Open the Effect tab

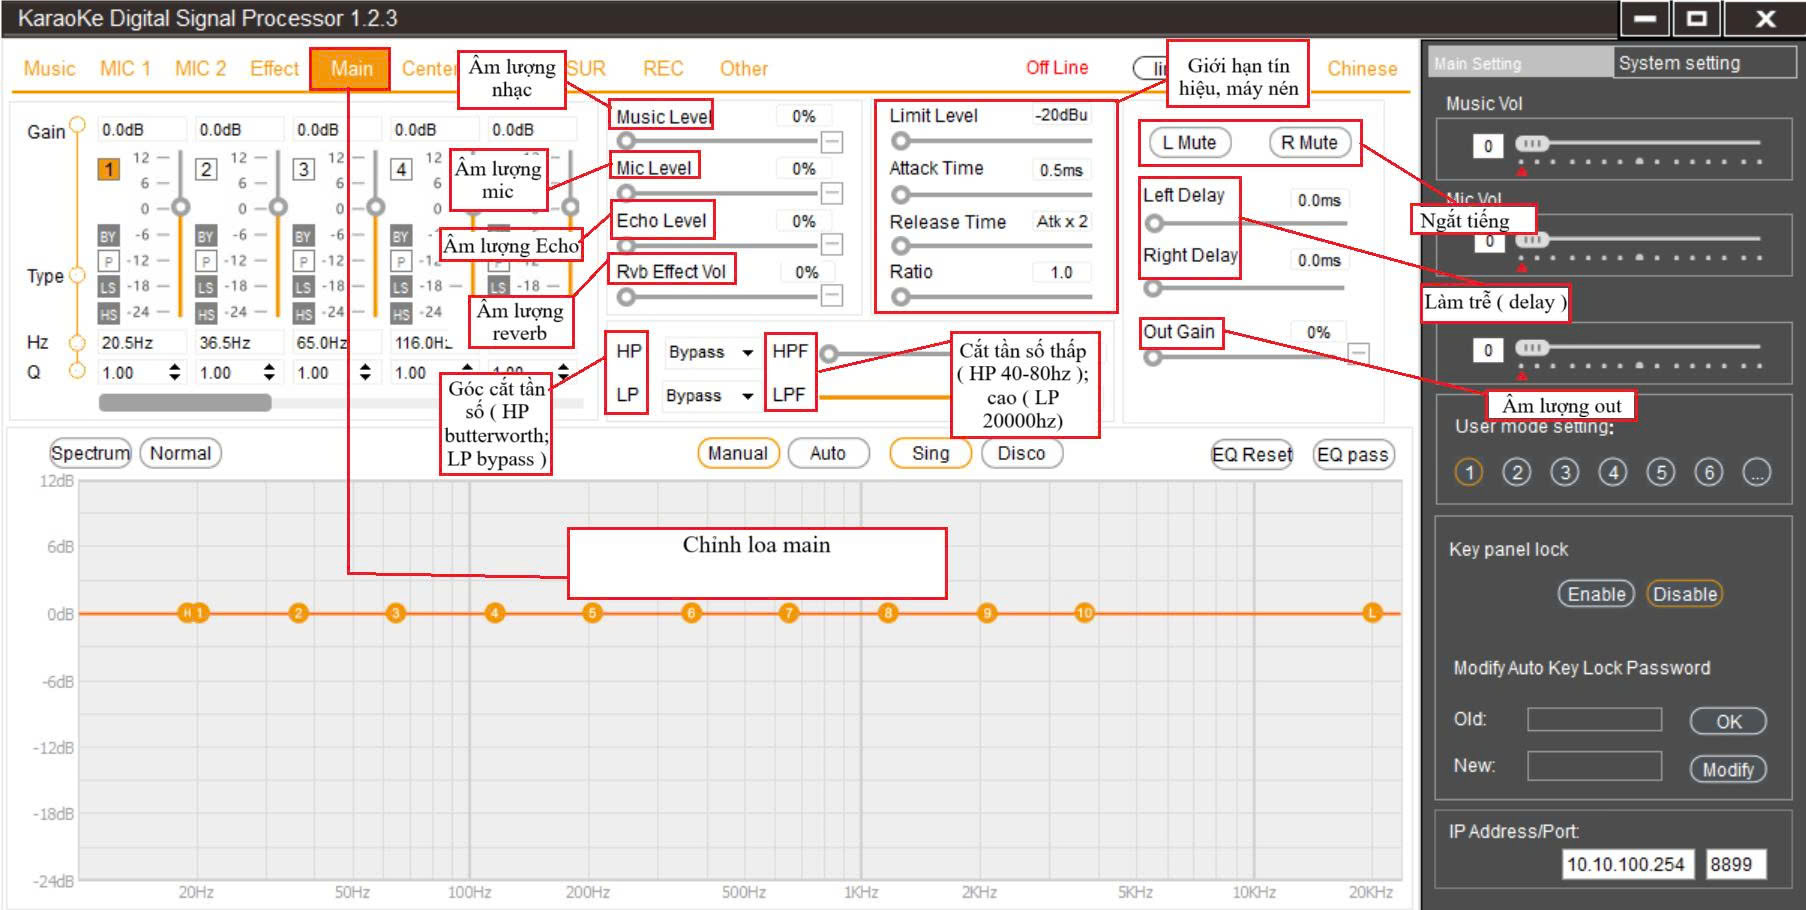pos(274,68)
